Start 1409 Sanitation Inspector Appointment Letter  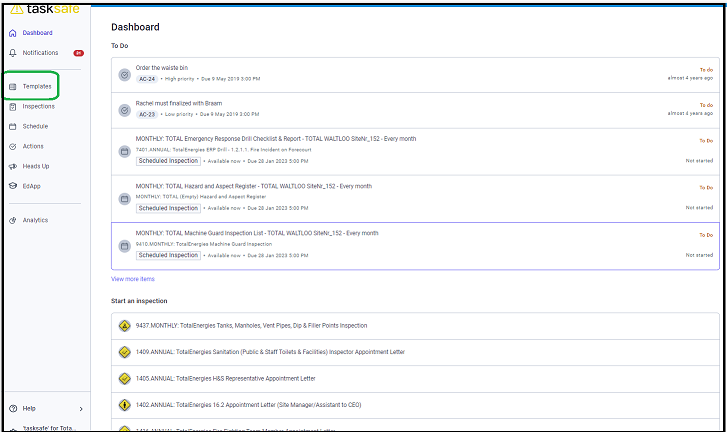coord(415,352)
